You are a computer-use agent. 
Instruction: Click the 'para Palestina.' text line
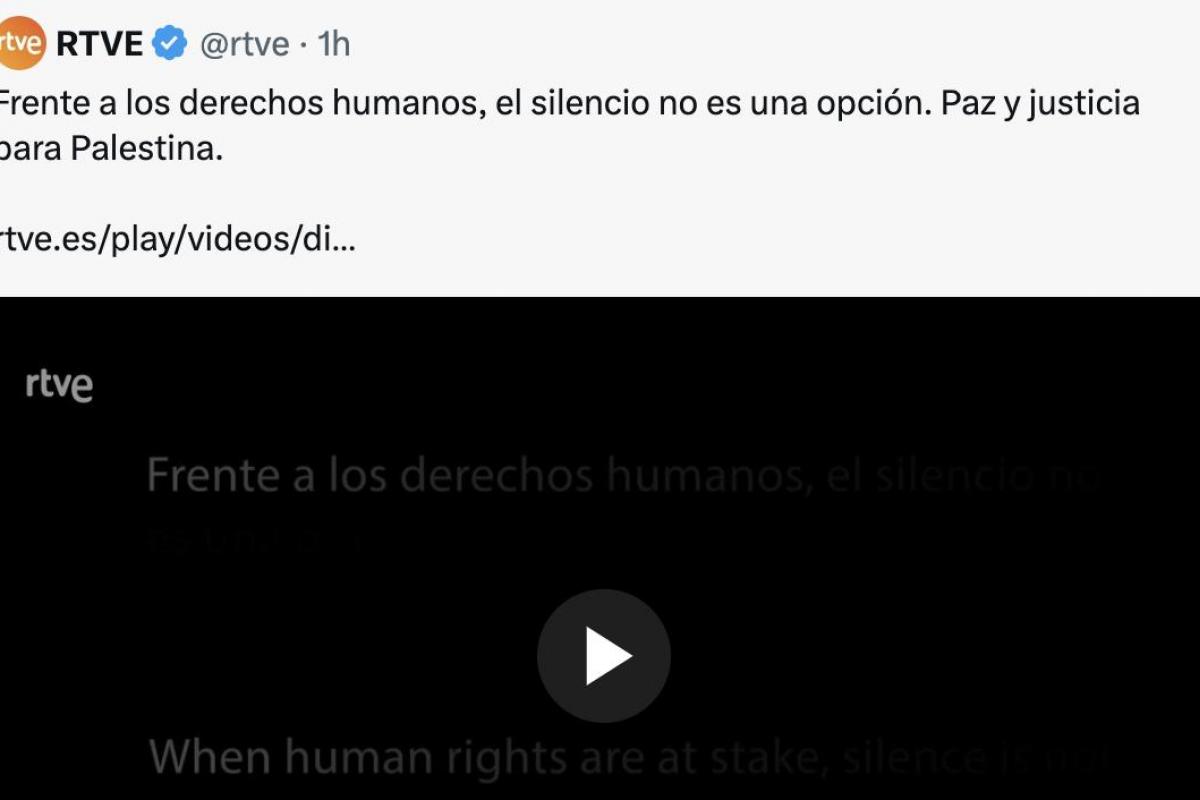pos(108,150)
